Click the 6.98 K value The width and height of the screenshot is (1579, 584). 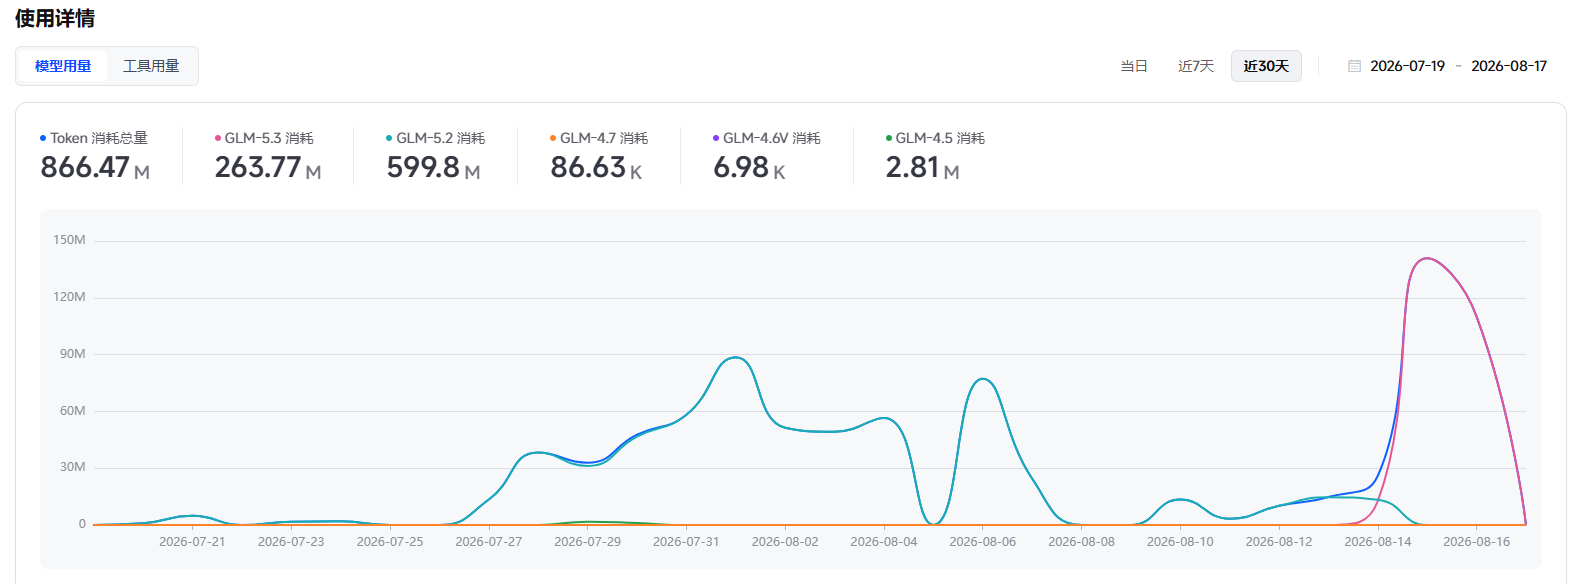(x=749, y=167)
